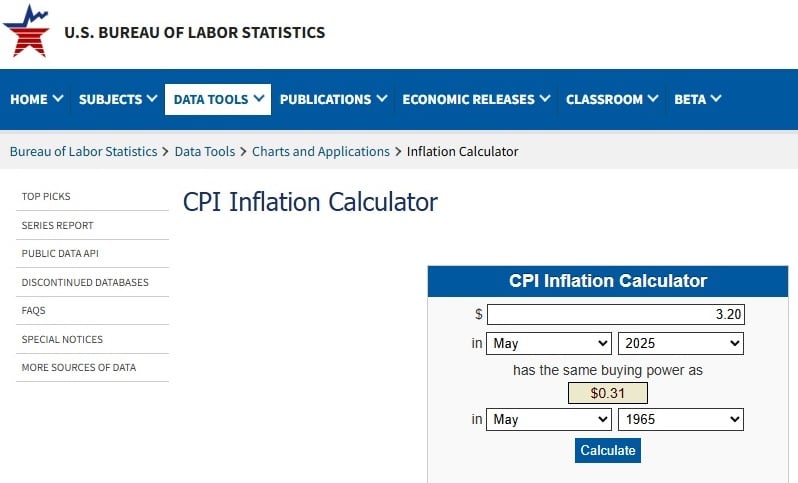The image size is (798, 483).
Task: Open the 2025 year dropdown
Action: tap(680, 344)
